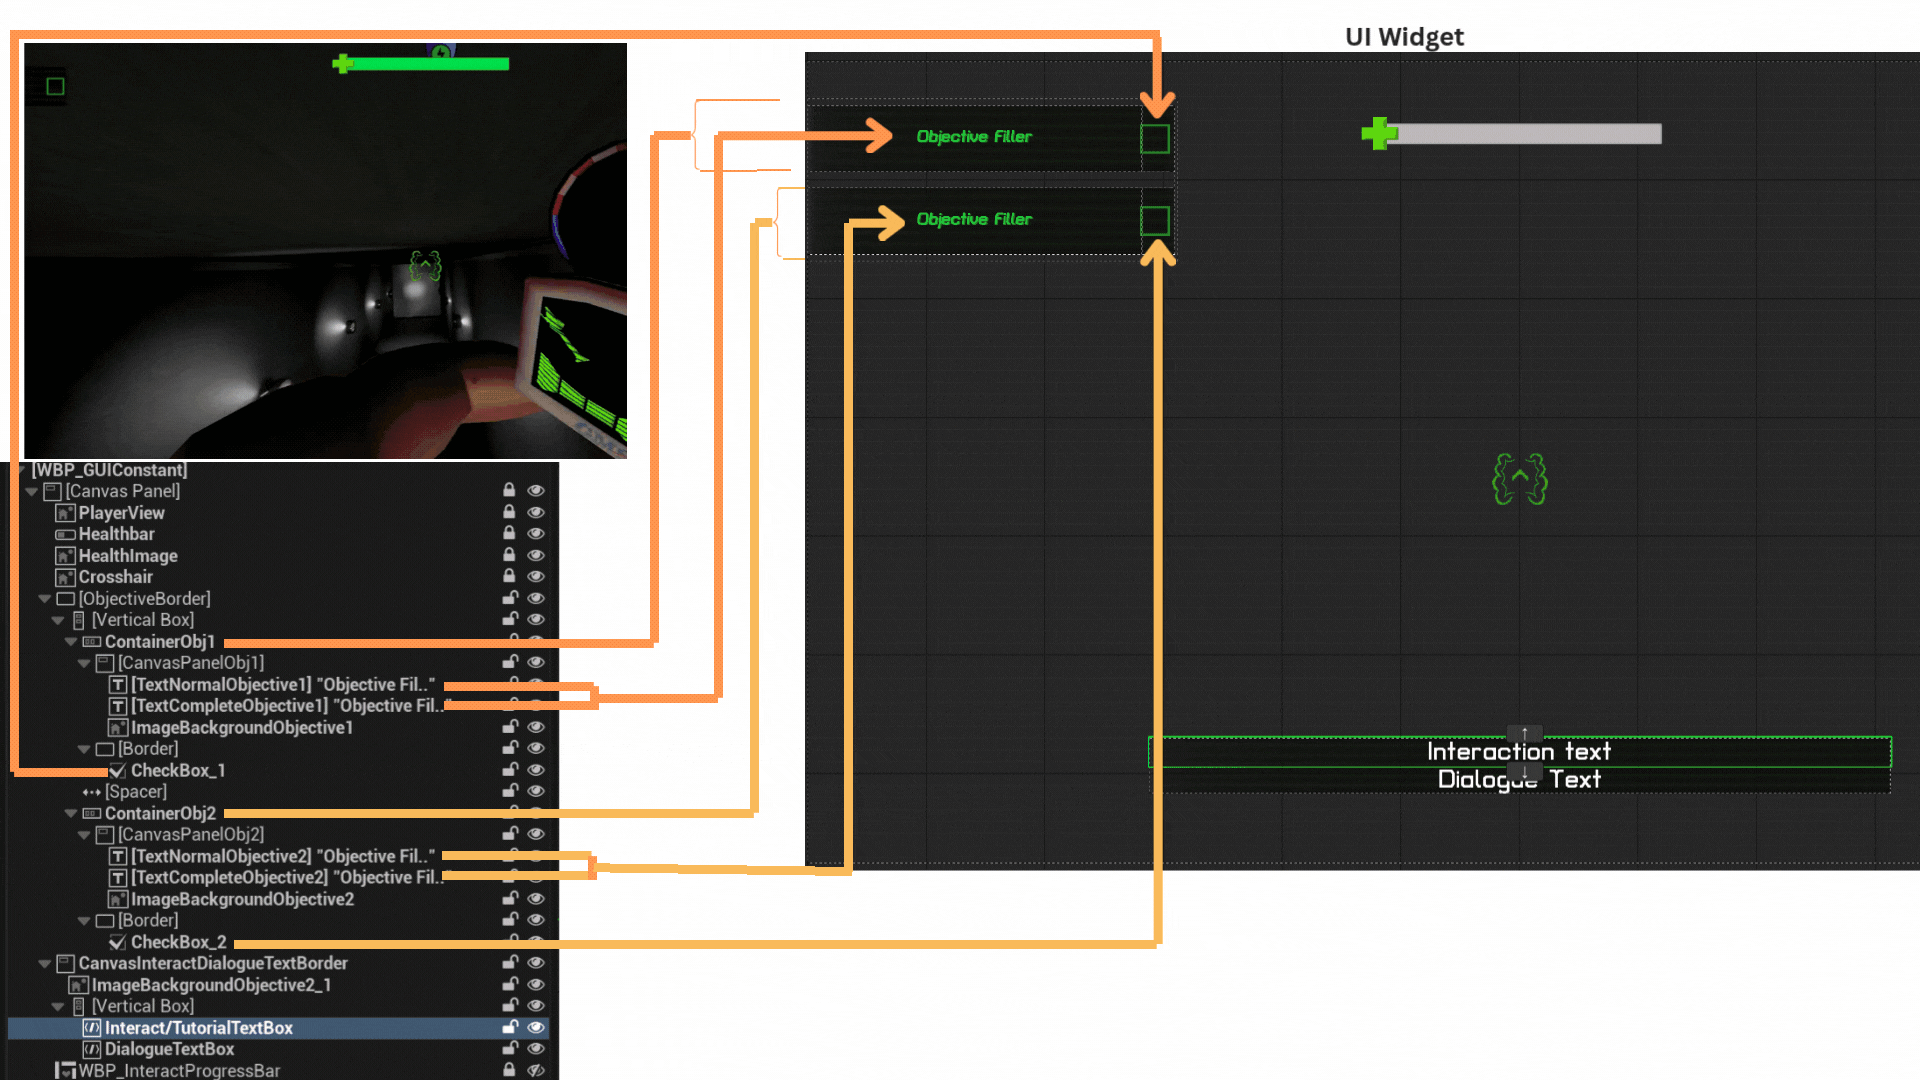
Task: Click lock icon for Healthbar widget
Action: 509,533
